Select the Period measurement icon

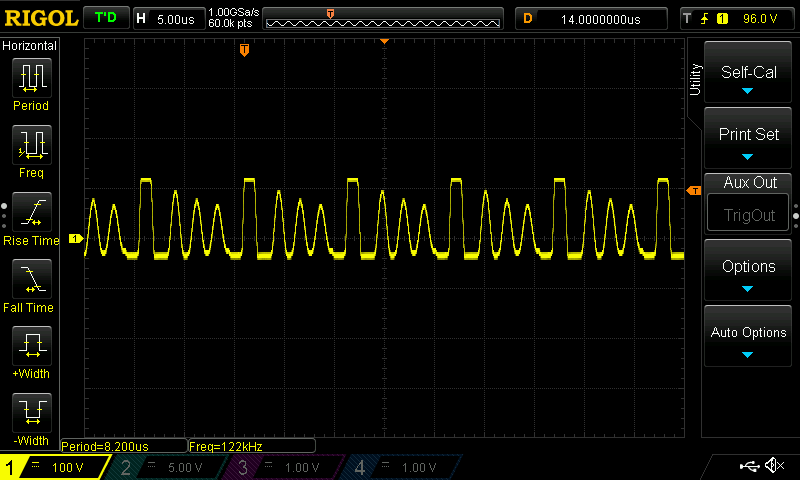32,78
